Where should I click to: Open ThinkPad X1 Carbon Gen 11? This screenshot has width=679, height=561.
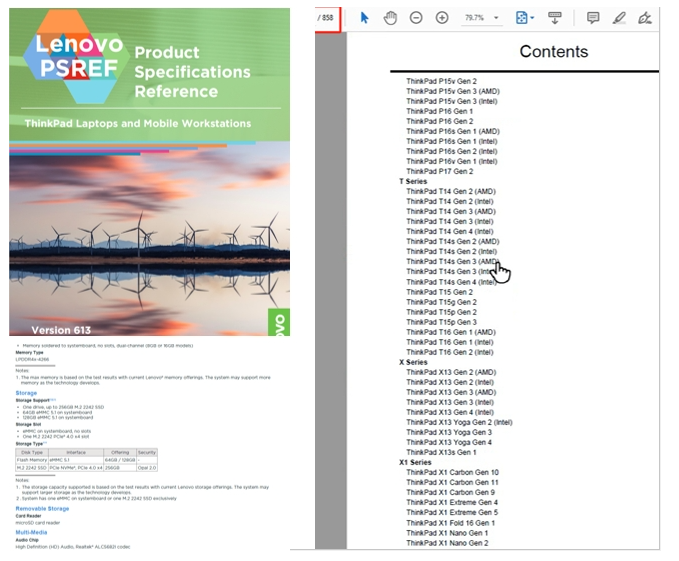tap(453, 482)
